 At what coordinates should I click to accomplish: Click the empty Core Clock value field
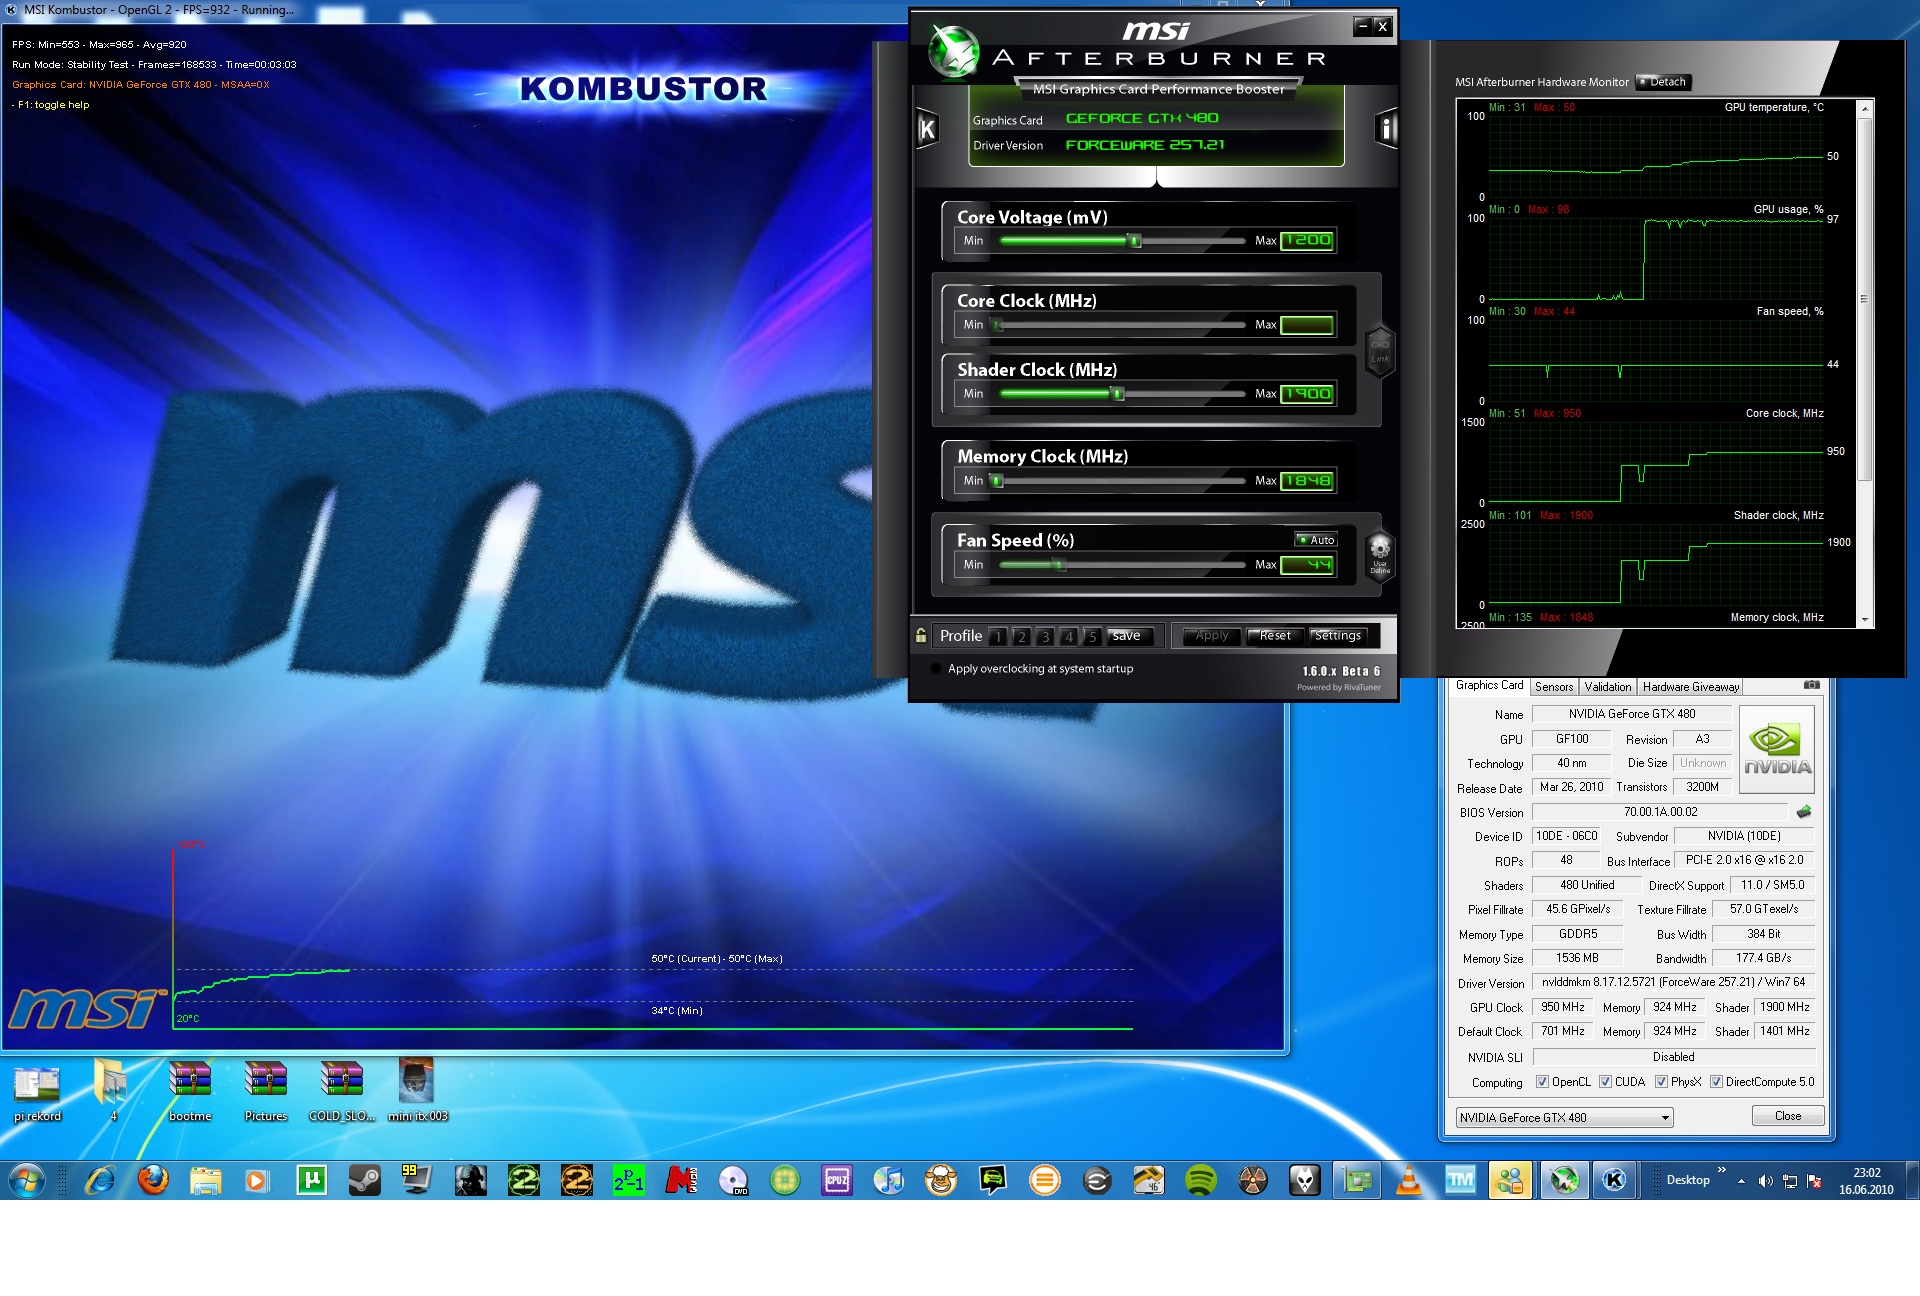1307,325
